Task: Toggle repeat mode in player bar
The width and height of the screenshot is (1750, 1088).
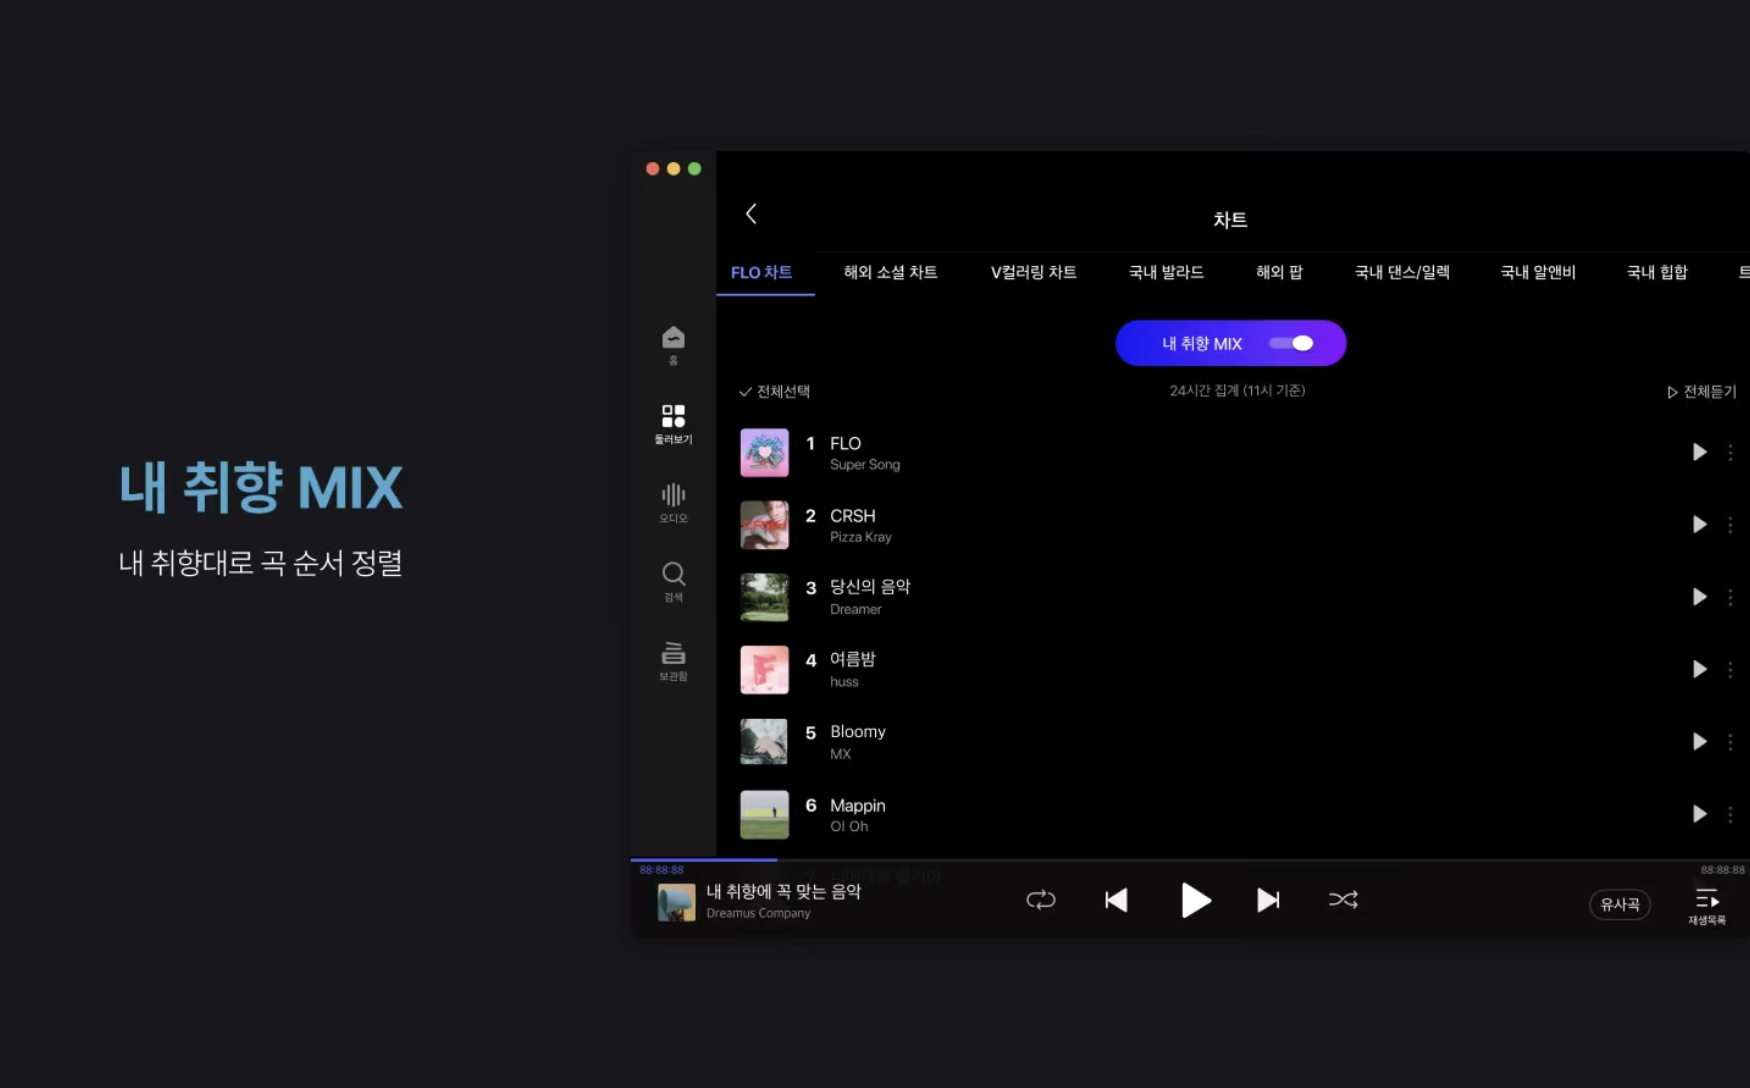Action: coord(1040,900)
